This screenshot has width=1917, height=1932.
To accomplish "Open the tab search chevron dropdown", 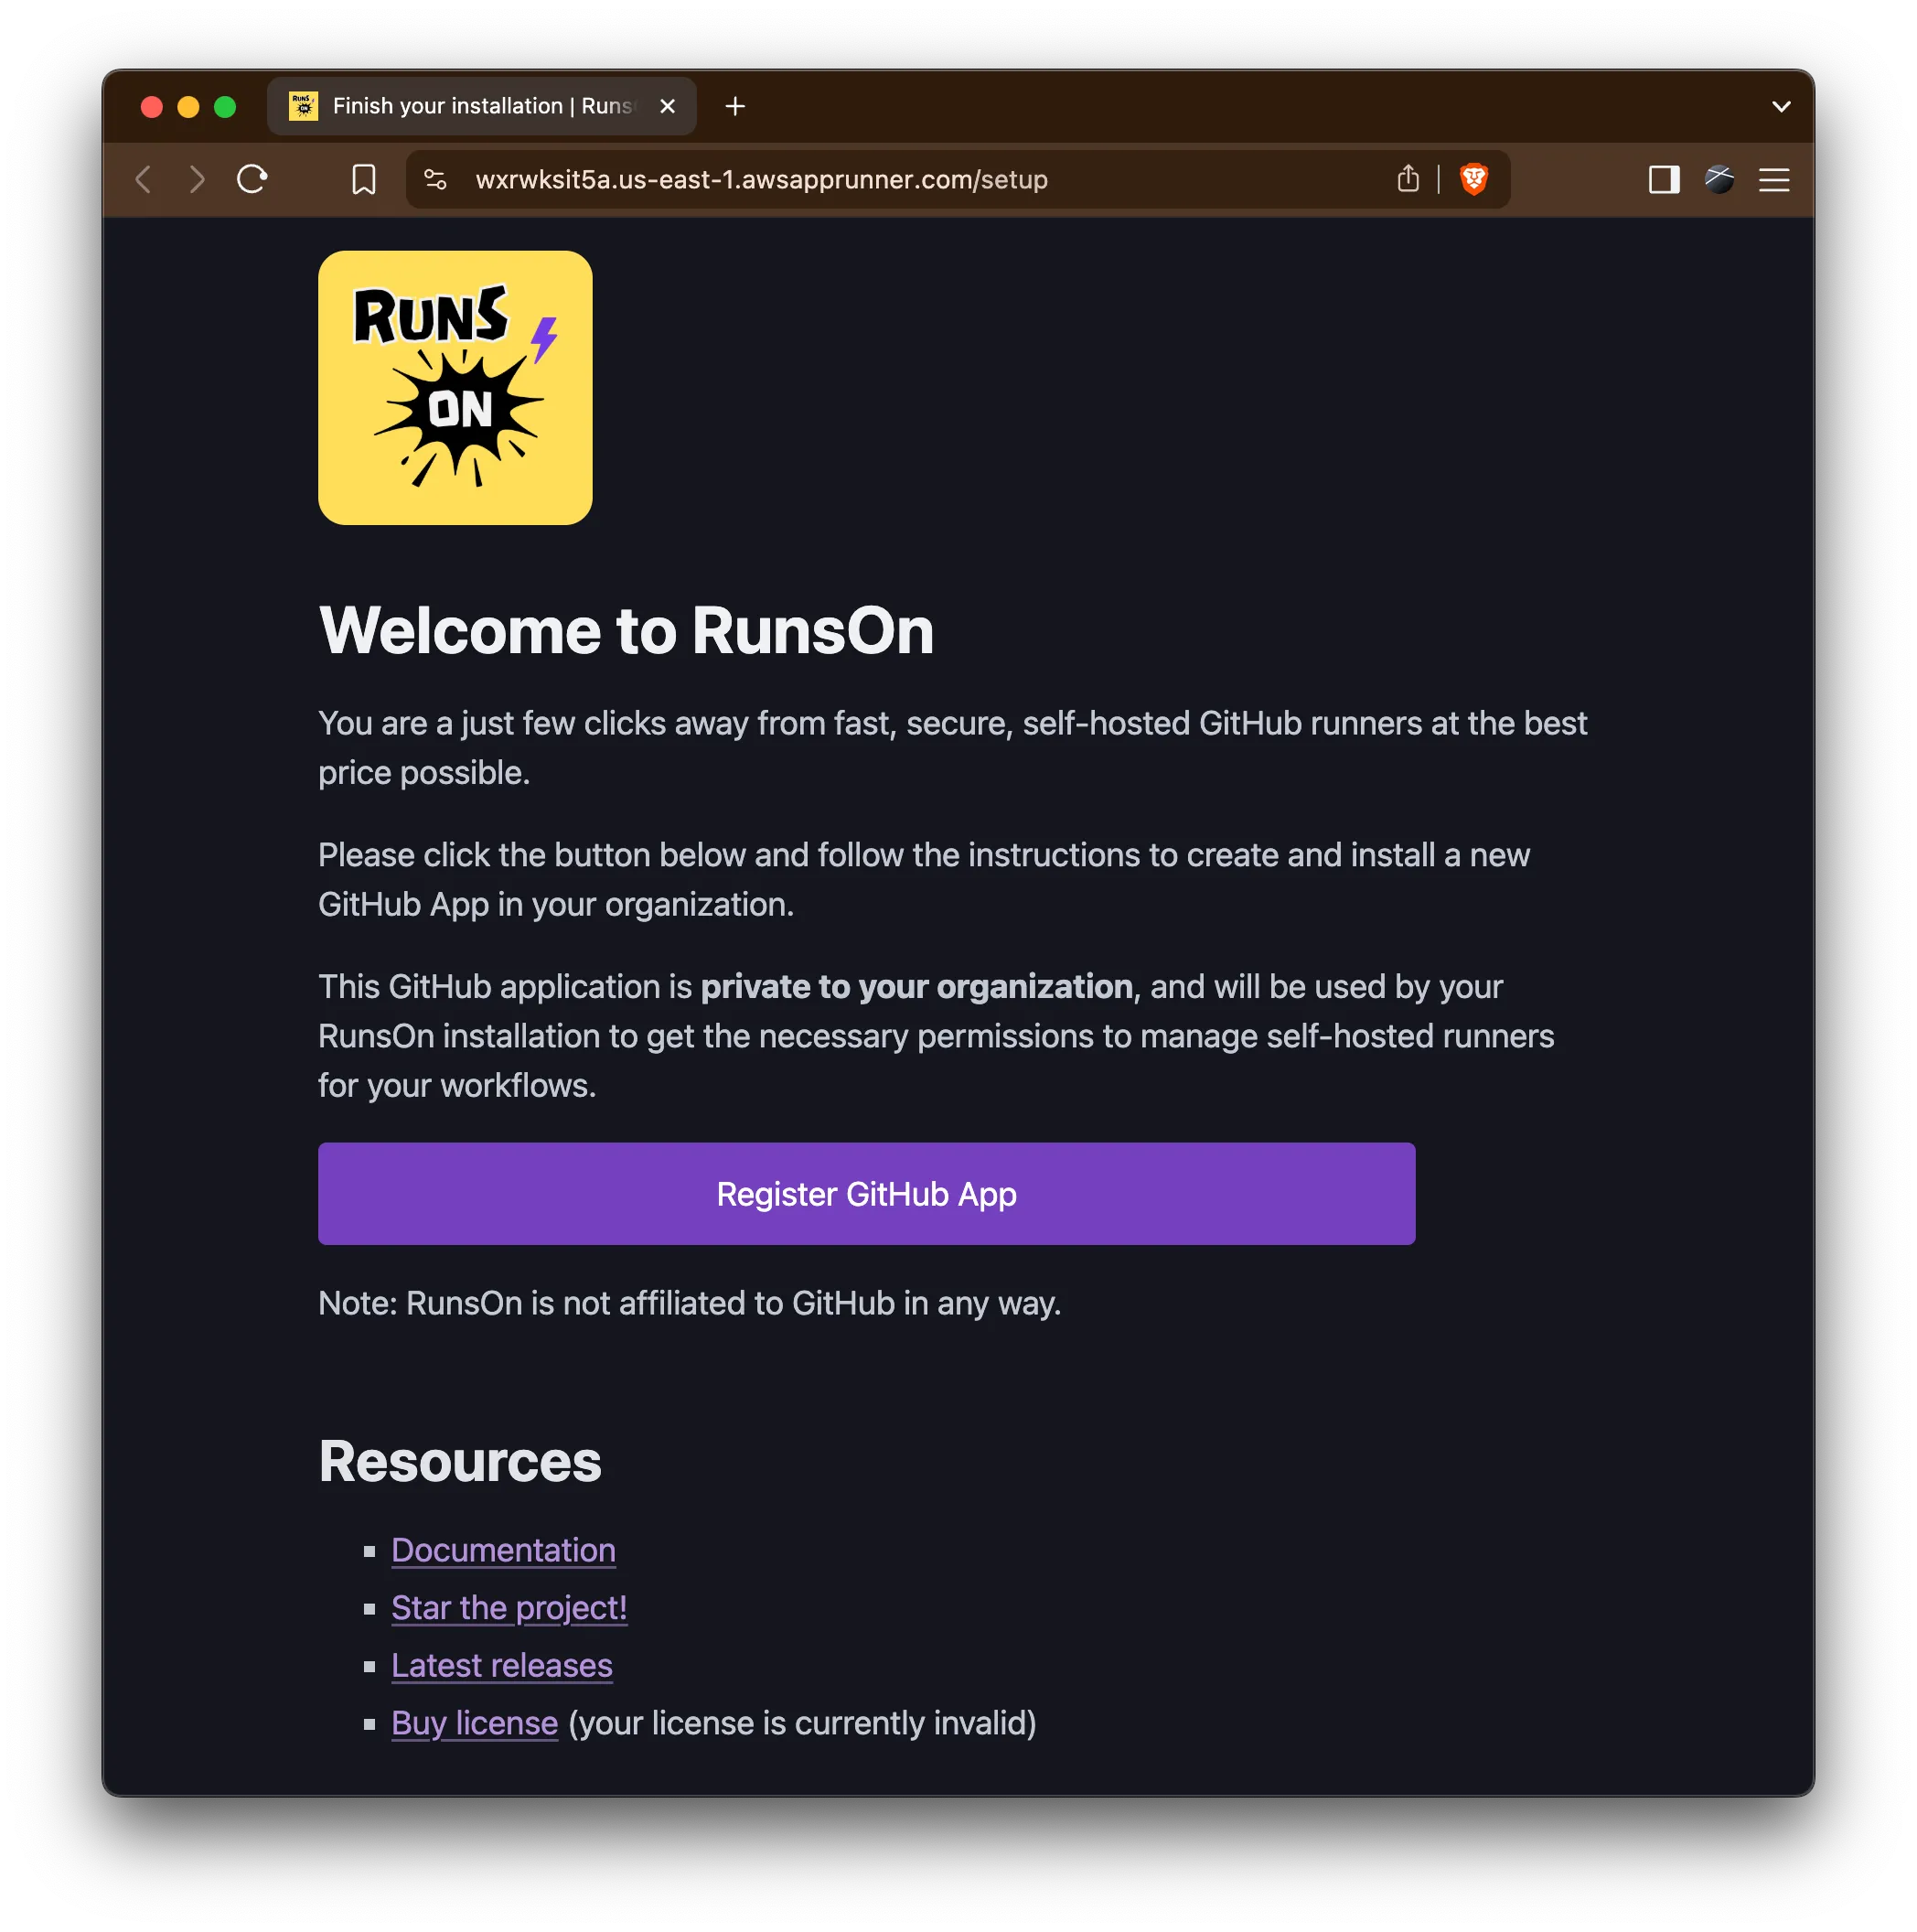I will tap(1780, 106).
